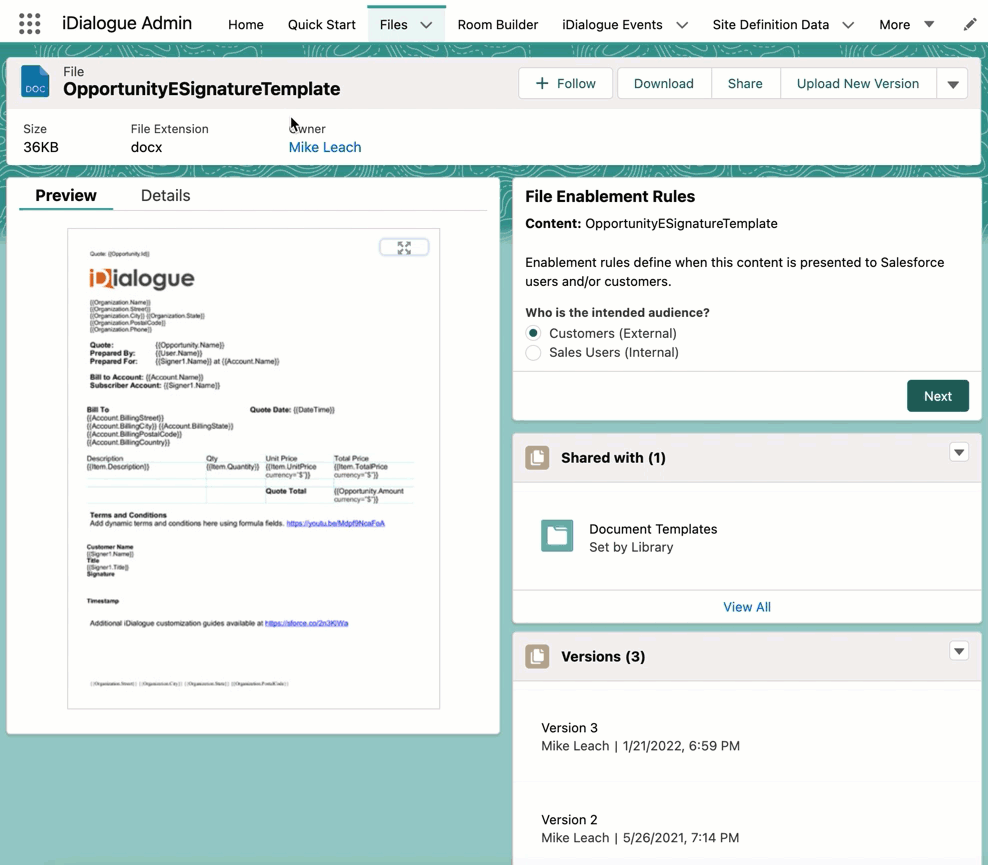Click the Versions panel icon
Viewport: 988px width, 865px height.
coord(537,656)
